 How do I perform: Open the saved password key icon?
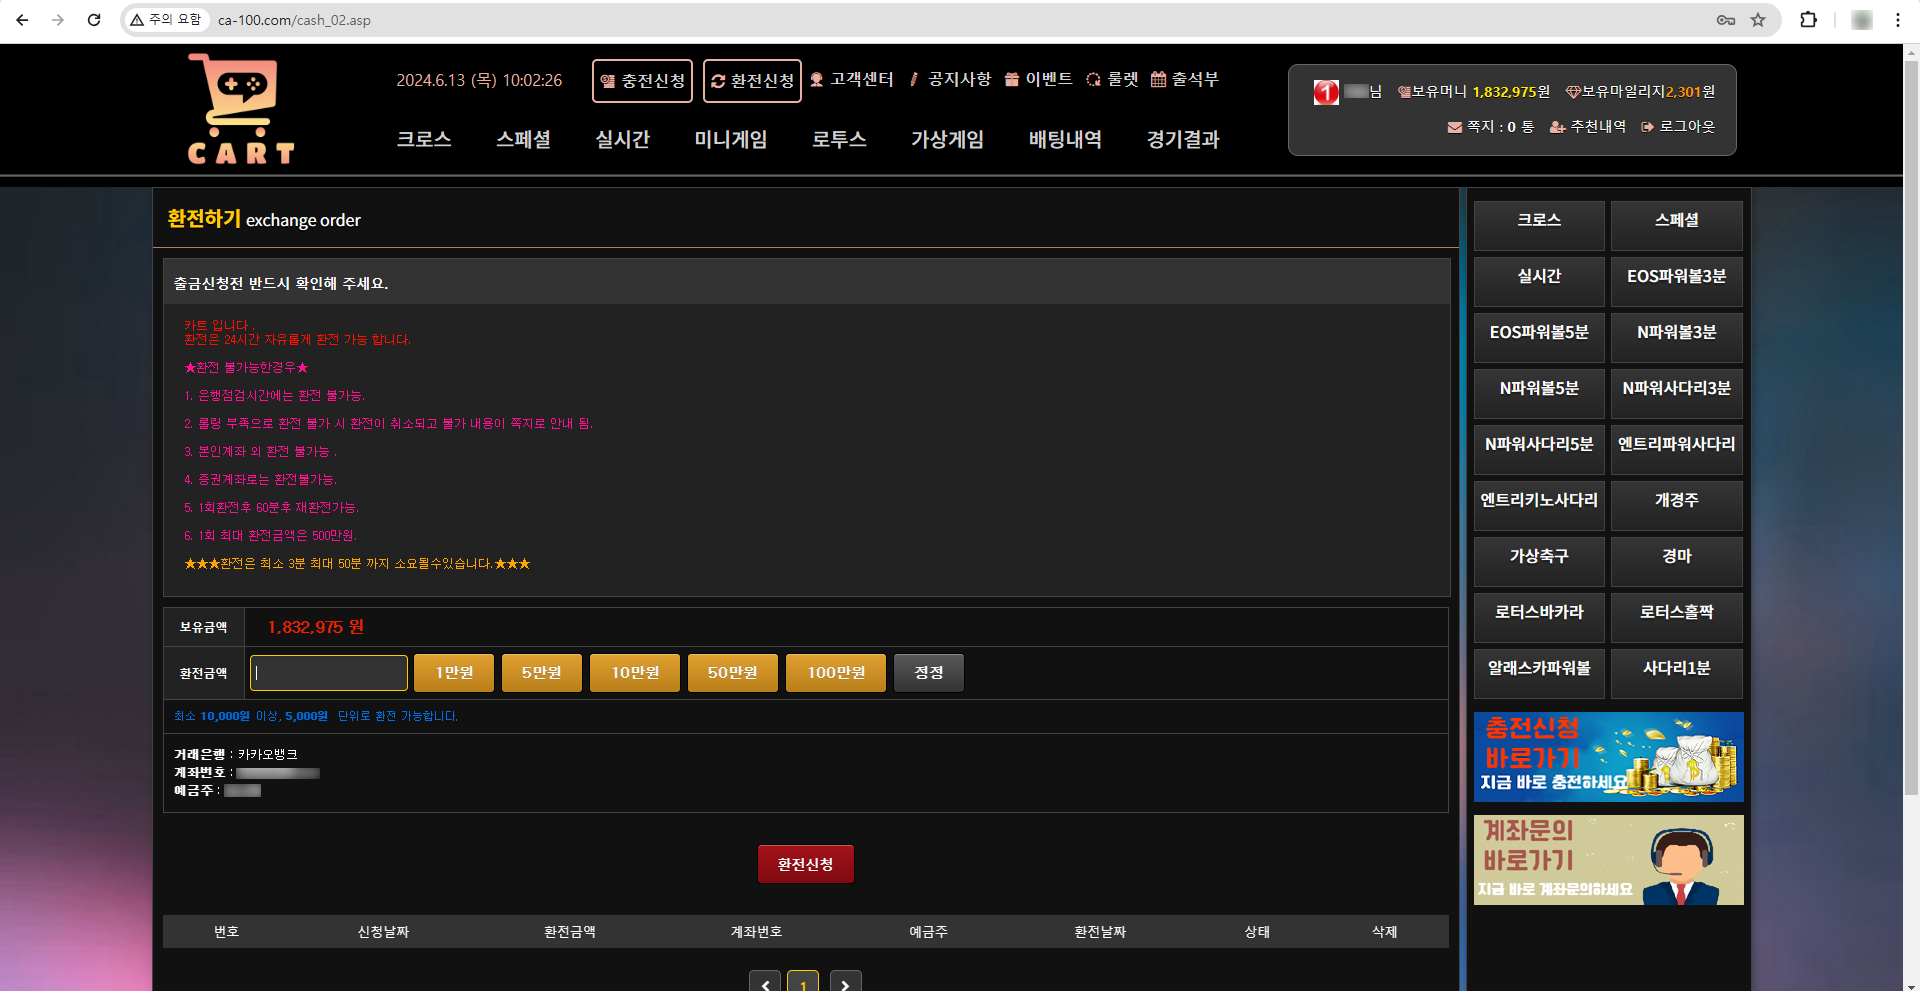point(1726,20)
